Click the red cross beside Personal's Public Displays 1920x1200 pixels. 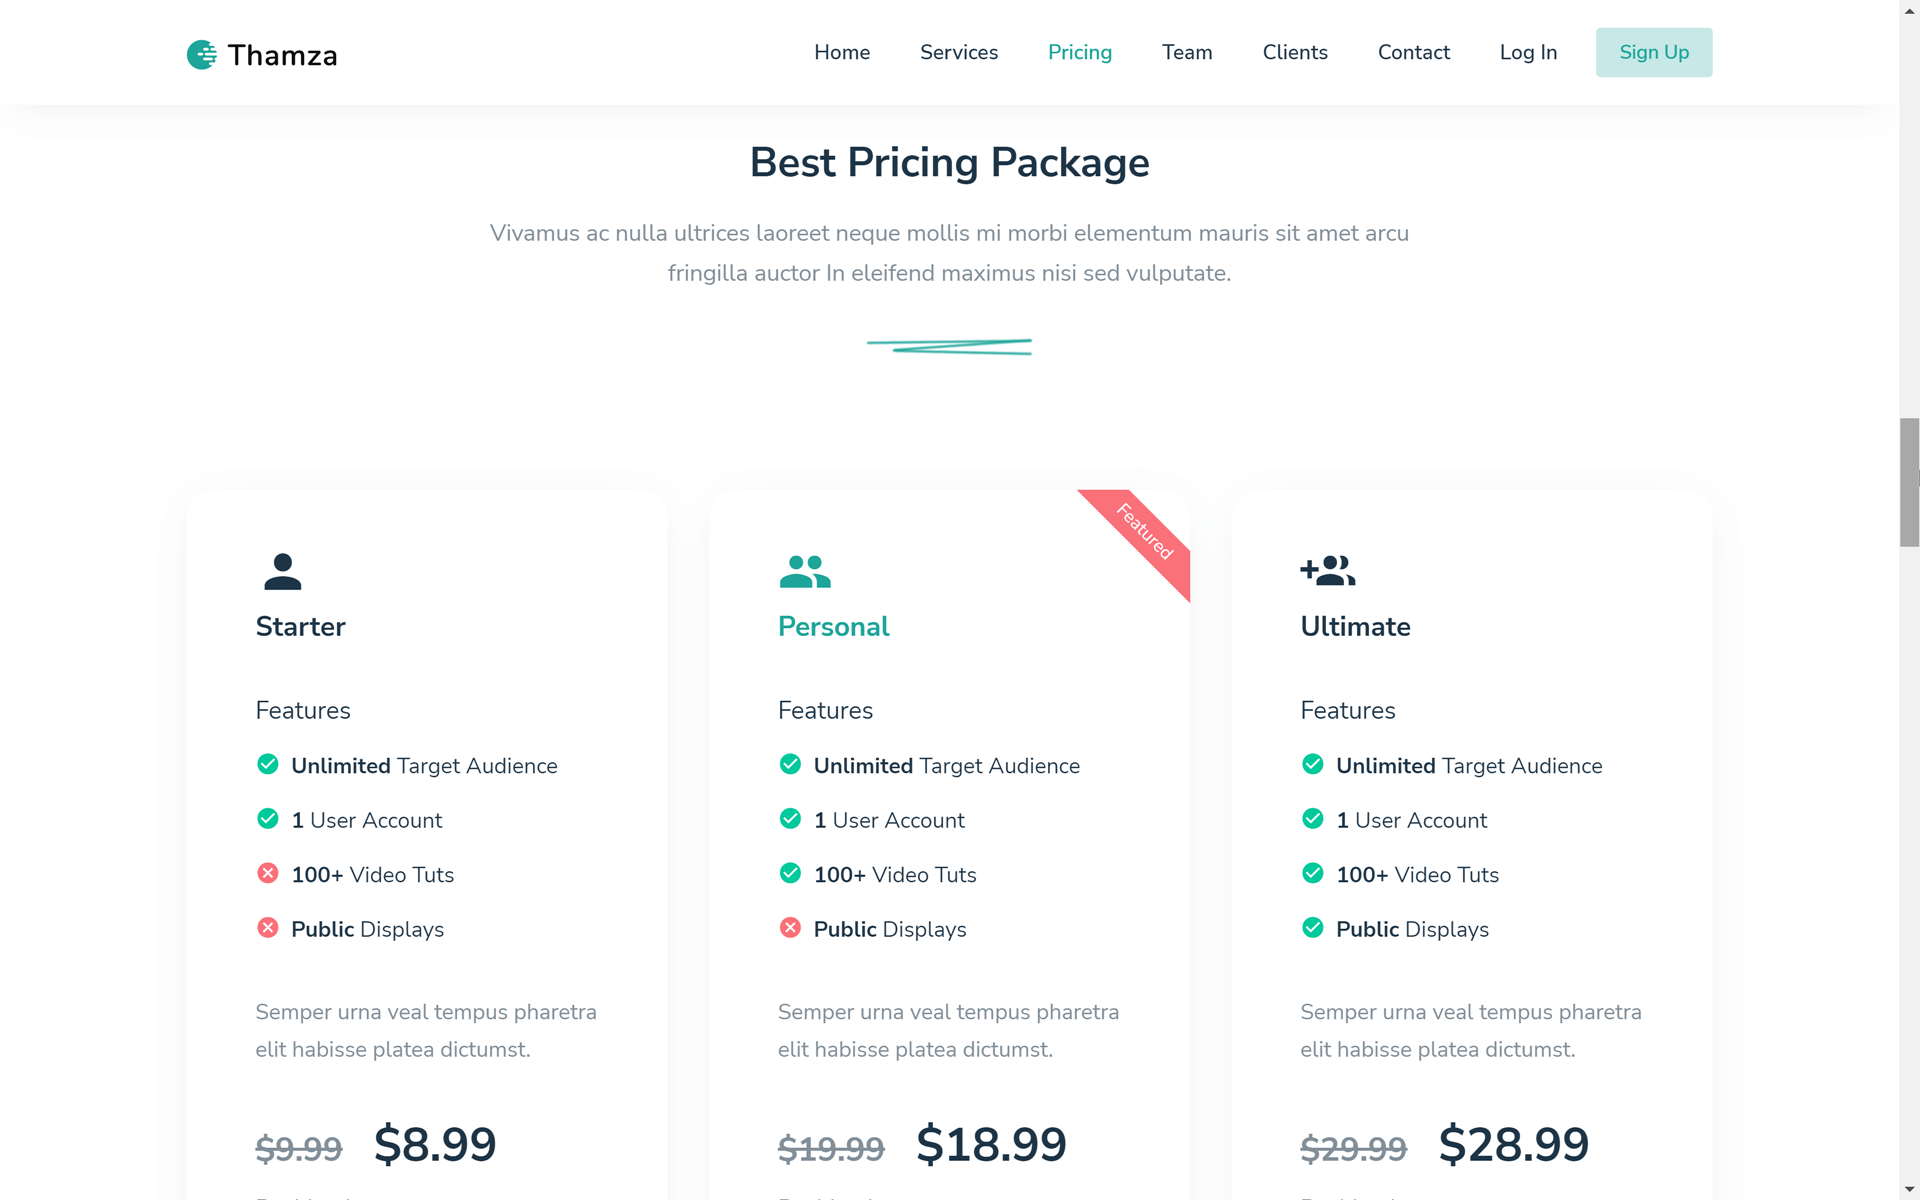point(790,928)
